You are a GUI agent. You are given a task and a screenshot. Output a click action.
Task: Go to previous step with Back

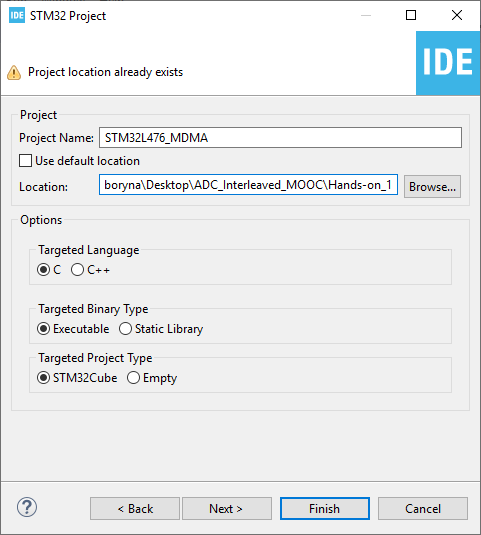pos(135,509)
